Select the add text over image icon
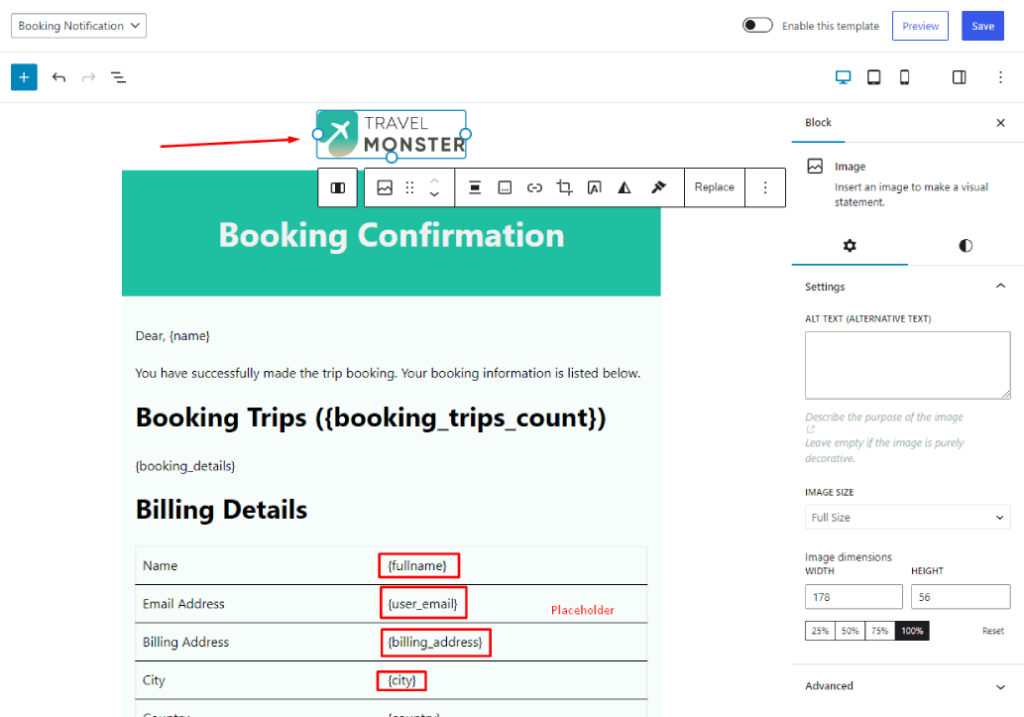The image size is (1024, 717). [x=594, y=187]
